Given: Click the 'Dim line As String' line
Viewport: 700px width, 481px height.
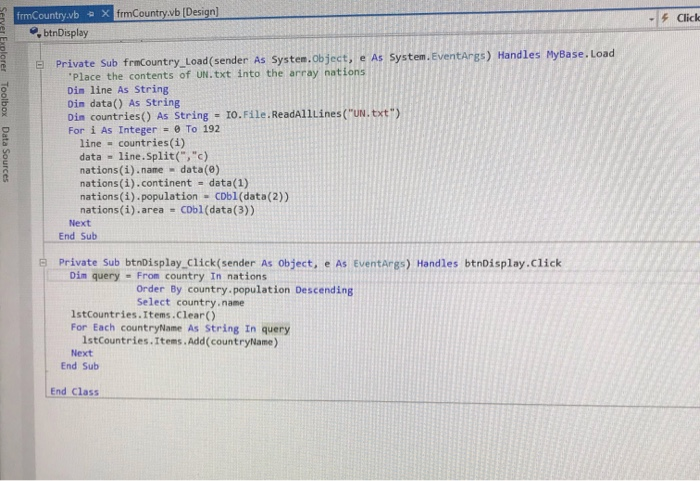Looking at the screenshot, I should point(118,90).
